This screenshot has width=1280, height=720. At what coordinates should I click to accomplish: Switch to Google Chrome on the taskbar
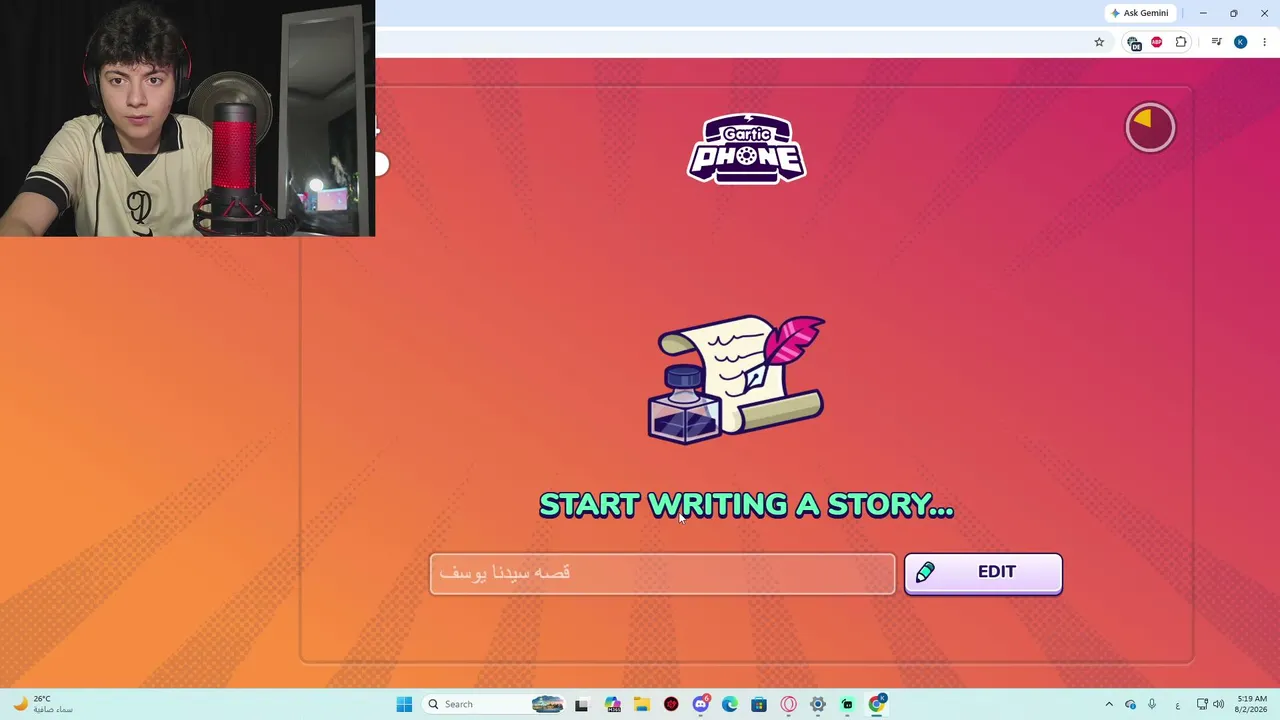[877, 704]
